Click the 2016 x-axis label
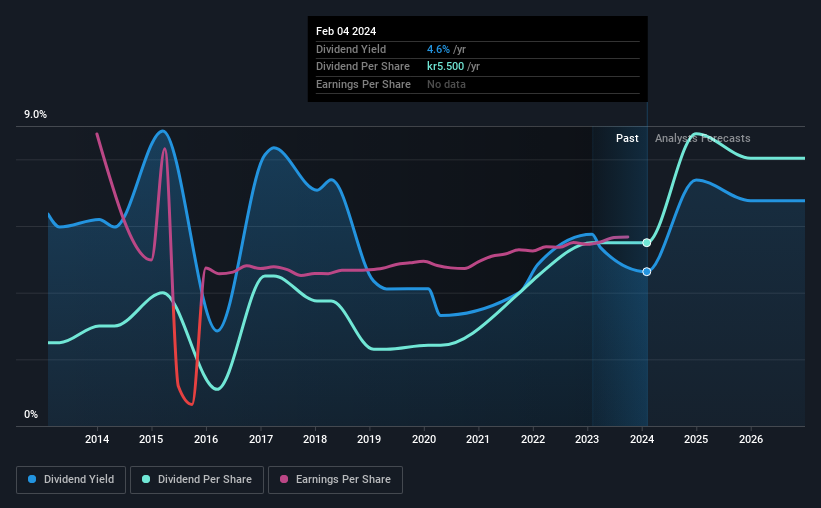 [x=206, y=439]
